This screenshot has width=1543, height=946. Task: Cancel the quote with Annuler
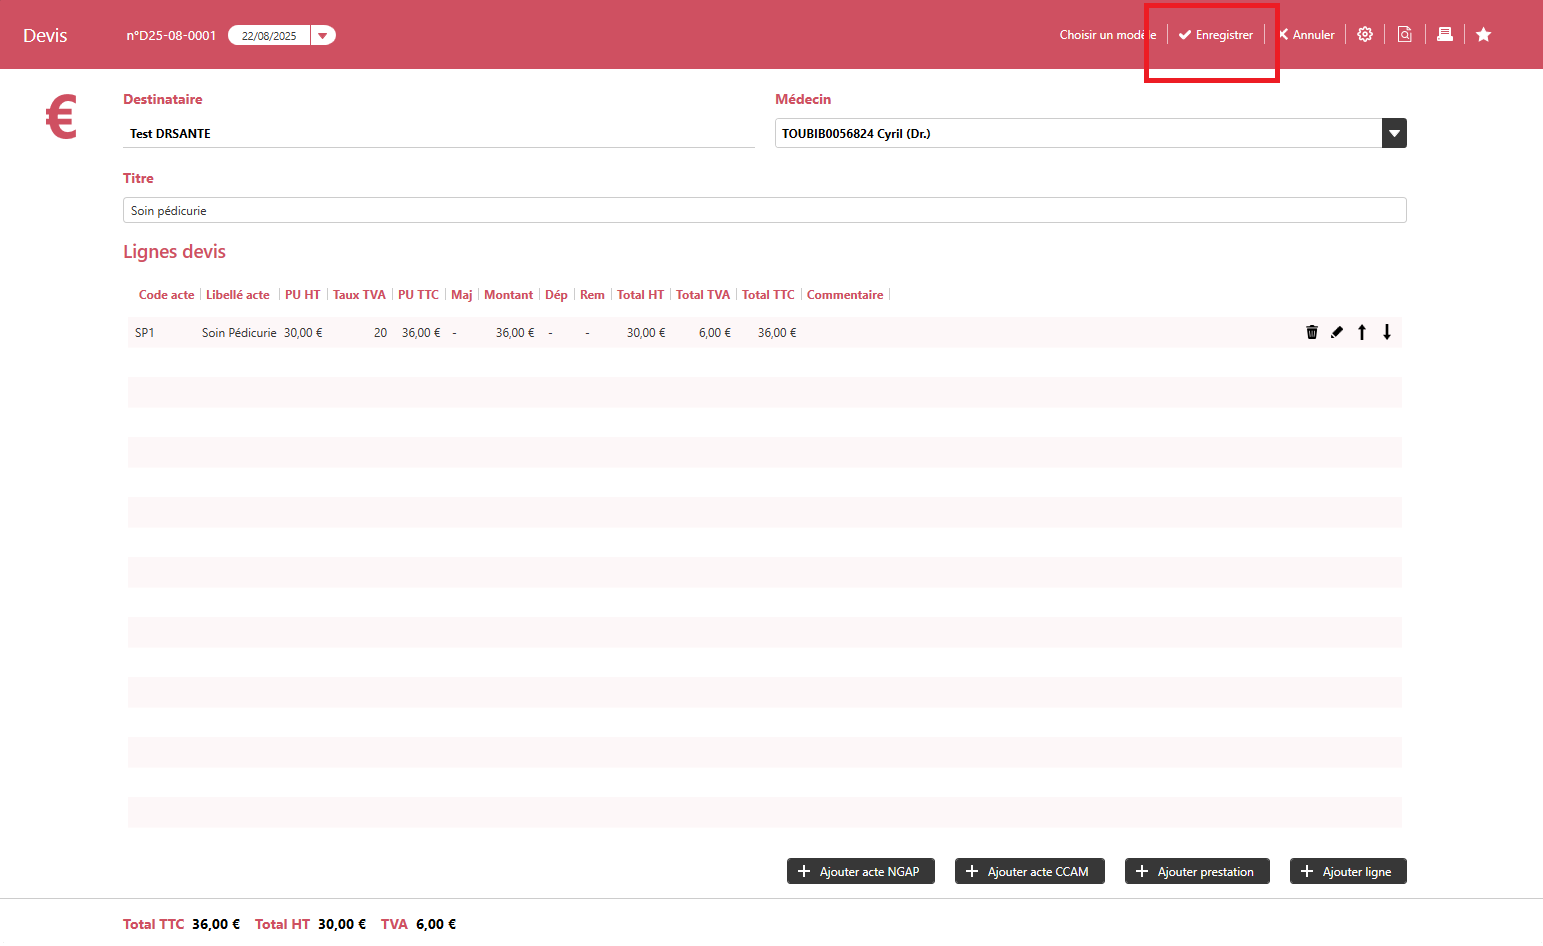(x=1307, y=35)
